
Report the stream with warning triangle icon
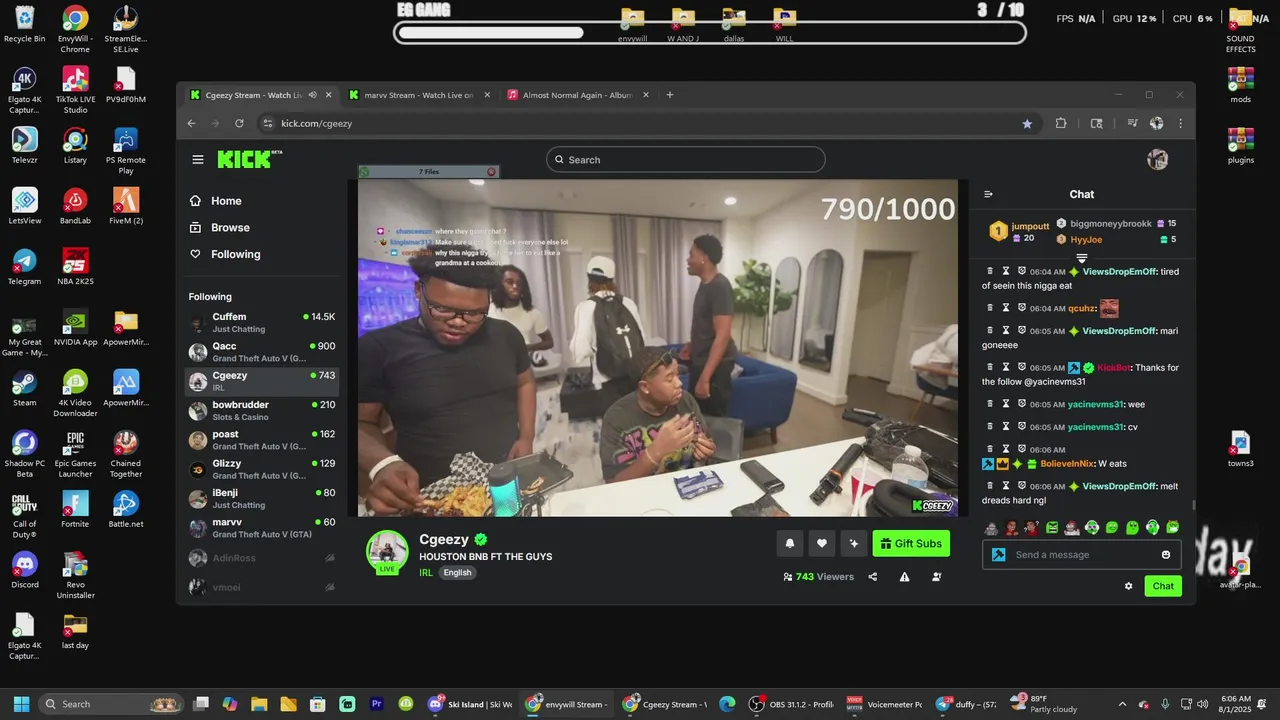point(904,577)
